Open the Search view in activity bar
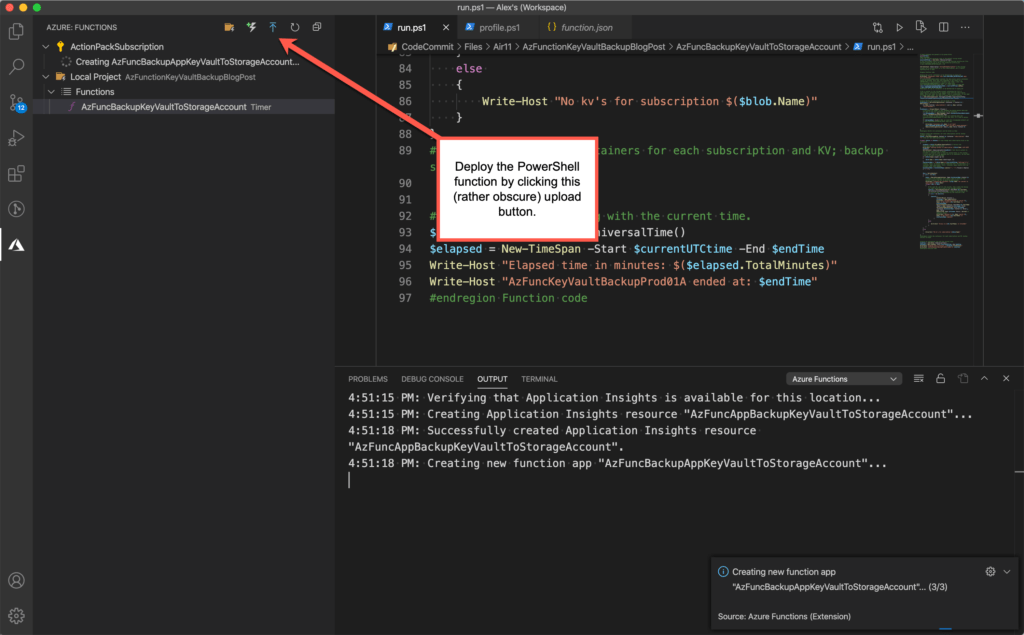Viewport: 1024px width, 635px height. tap(16, 66)
